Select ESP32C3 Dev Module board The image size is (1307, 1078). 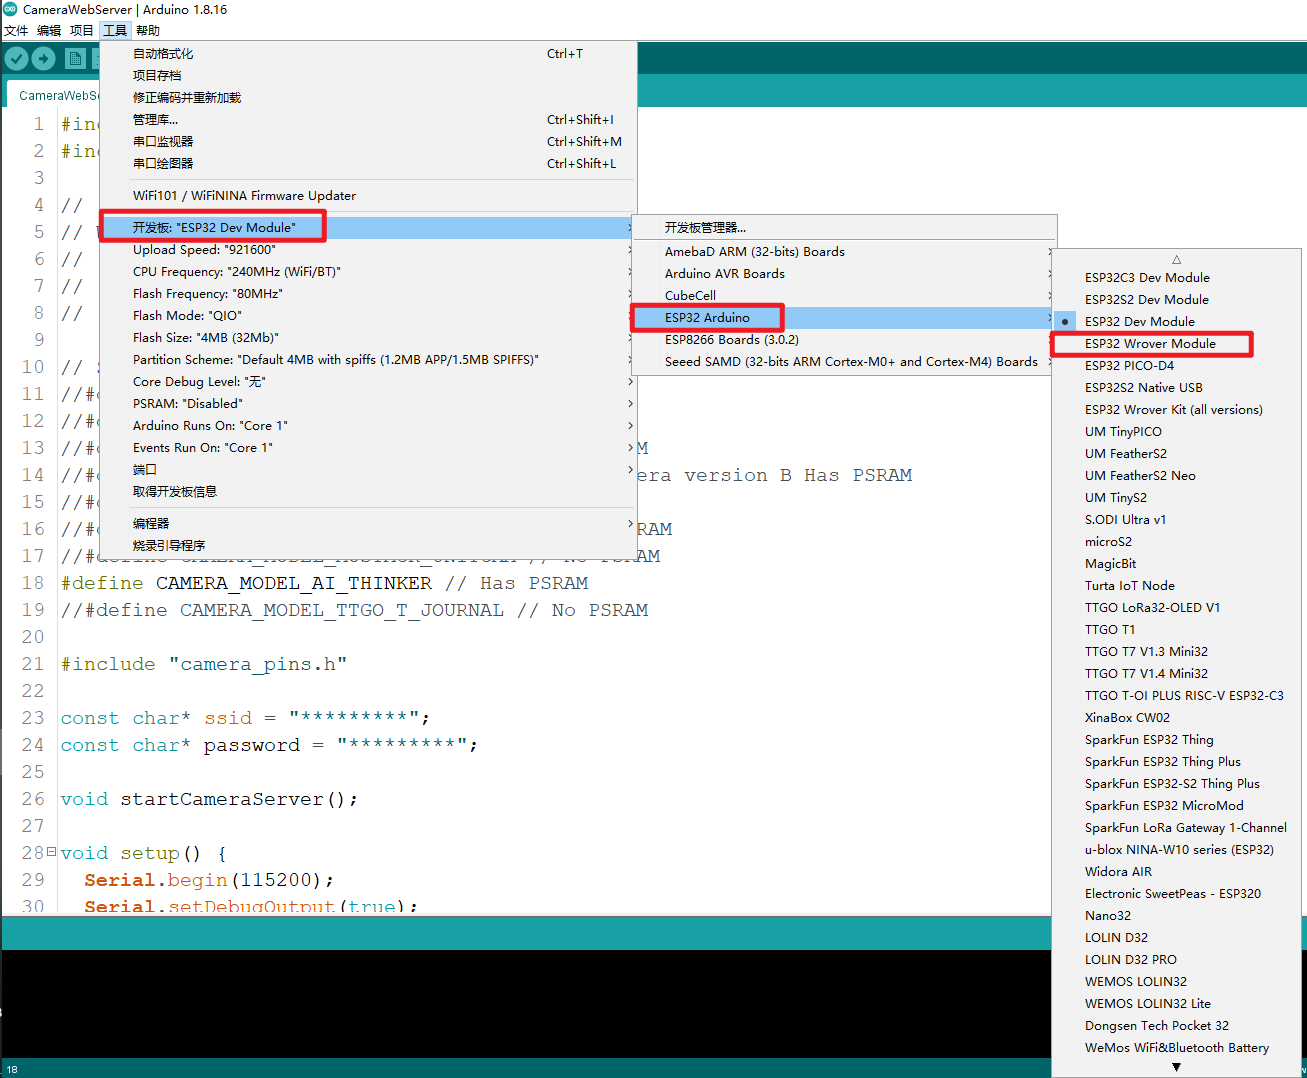[1176, 278]
